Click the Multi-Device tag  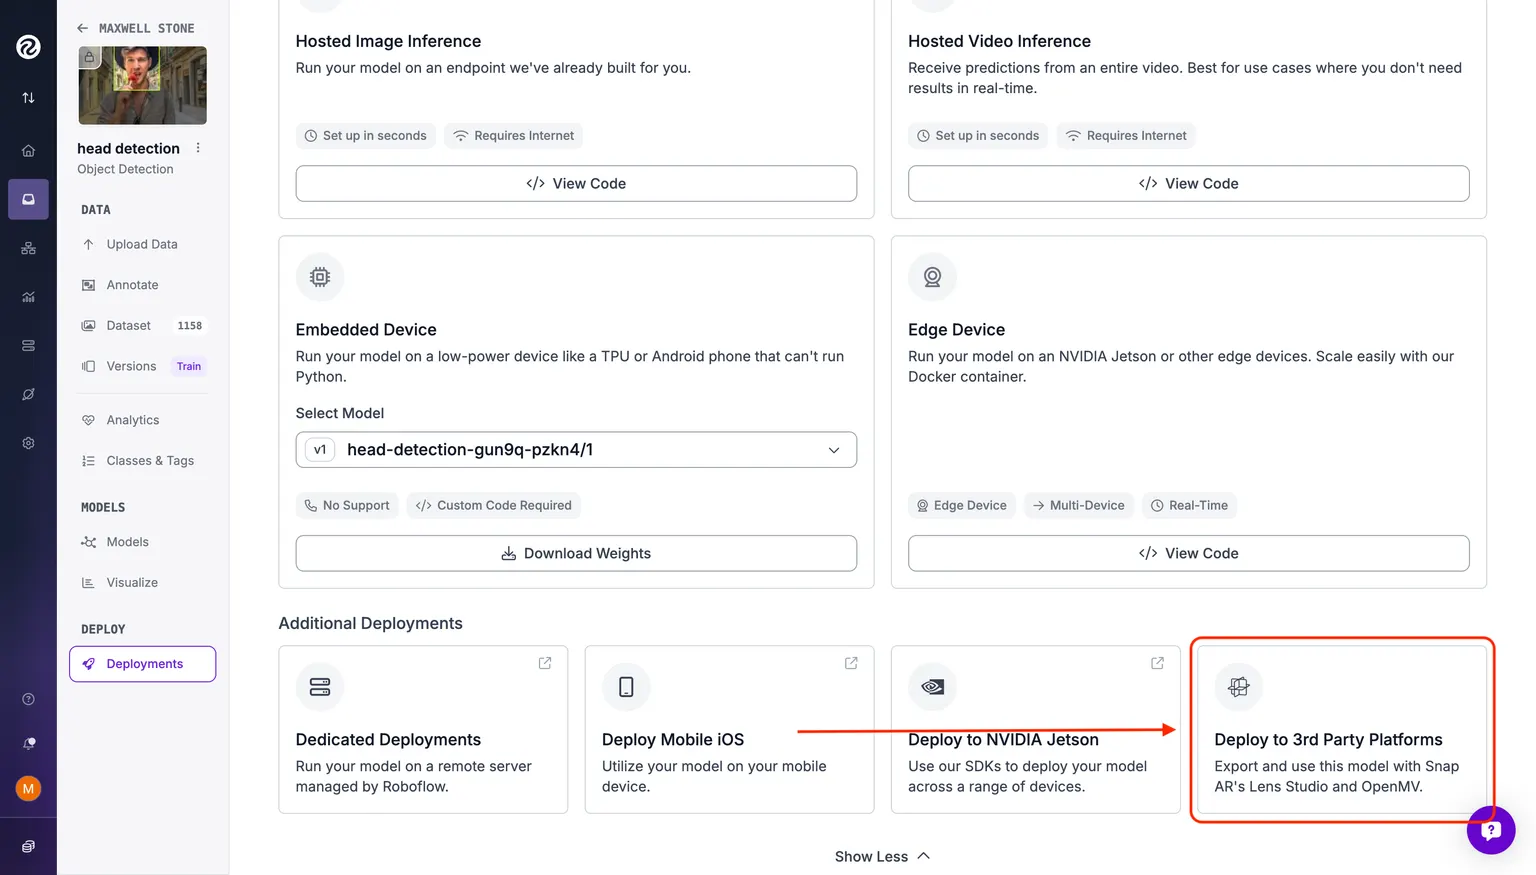(1079, 506)
